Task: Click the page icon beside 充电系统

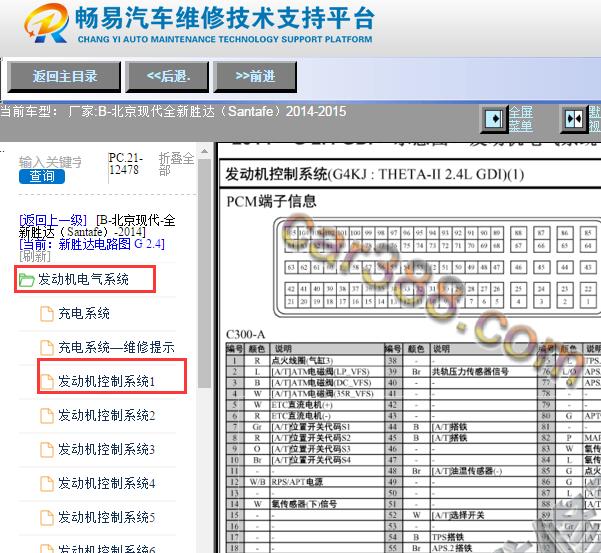Action: (x=47, y=314)
